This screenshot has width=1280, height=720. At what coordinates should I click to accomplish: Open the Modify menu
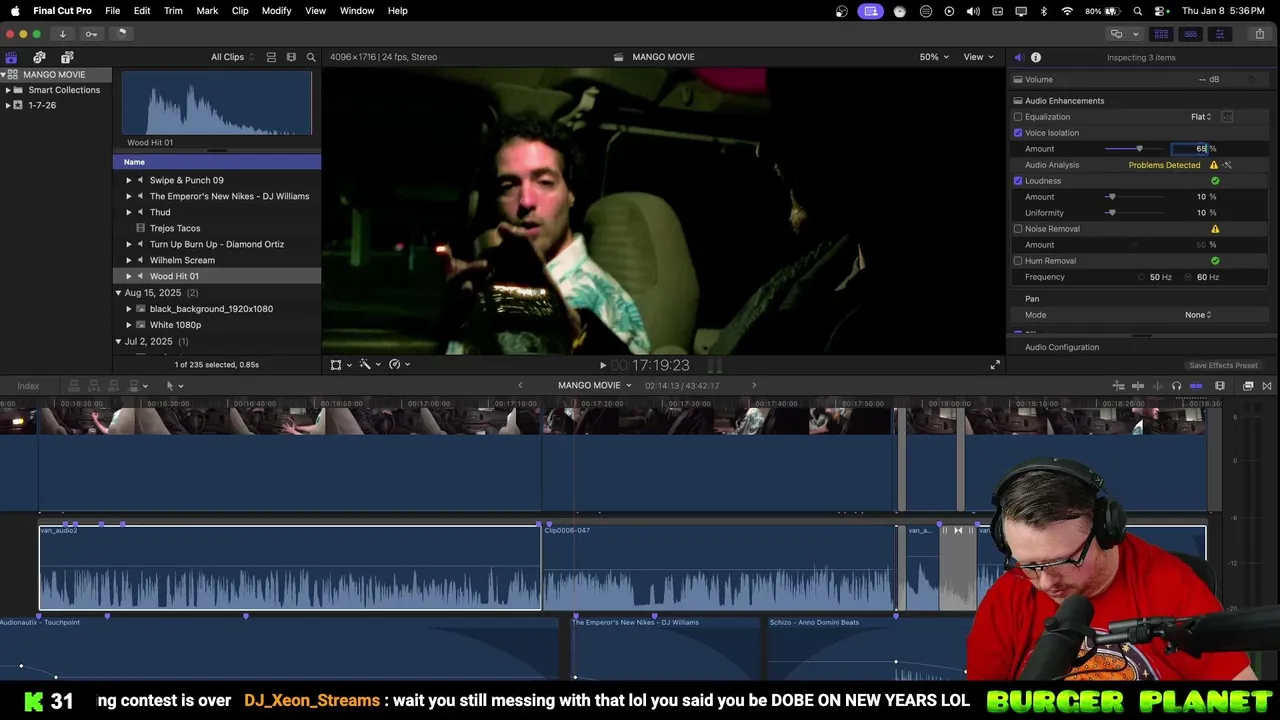(276, 11)
